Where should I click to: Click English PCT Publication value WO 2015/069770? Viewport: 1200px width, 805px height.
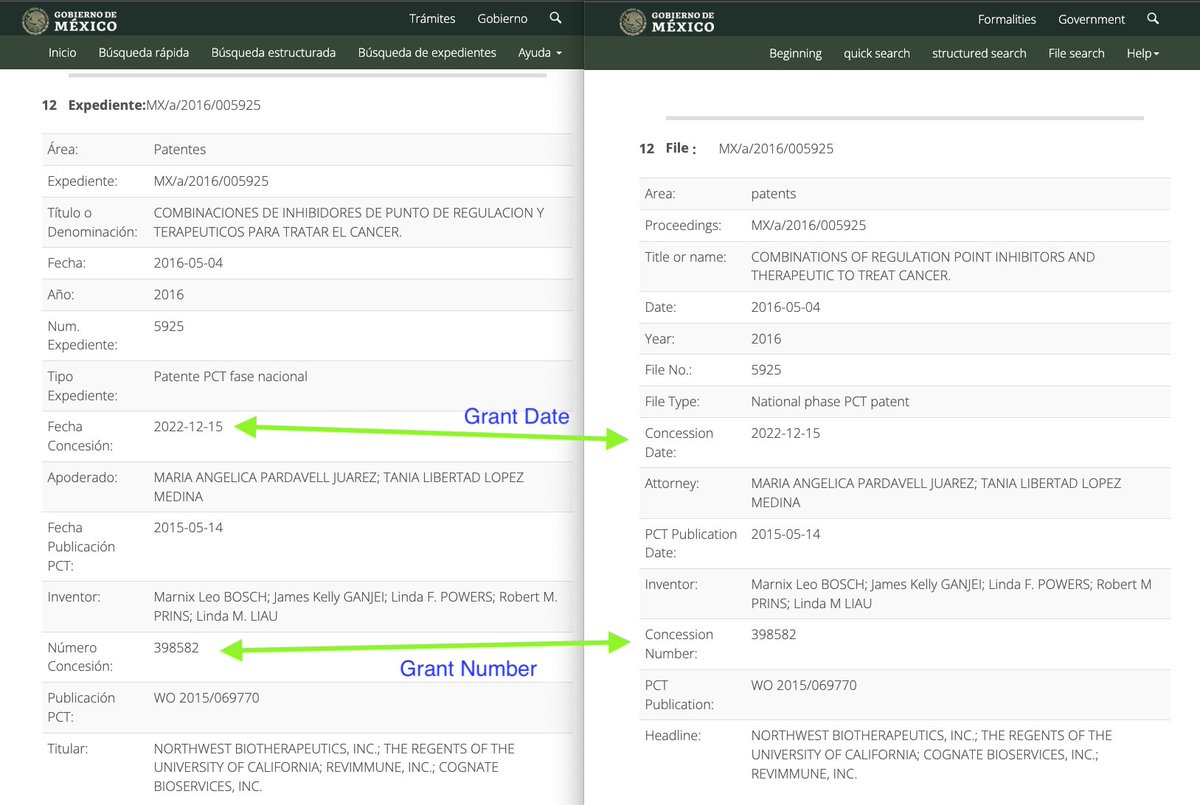click(804, 685)
